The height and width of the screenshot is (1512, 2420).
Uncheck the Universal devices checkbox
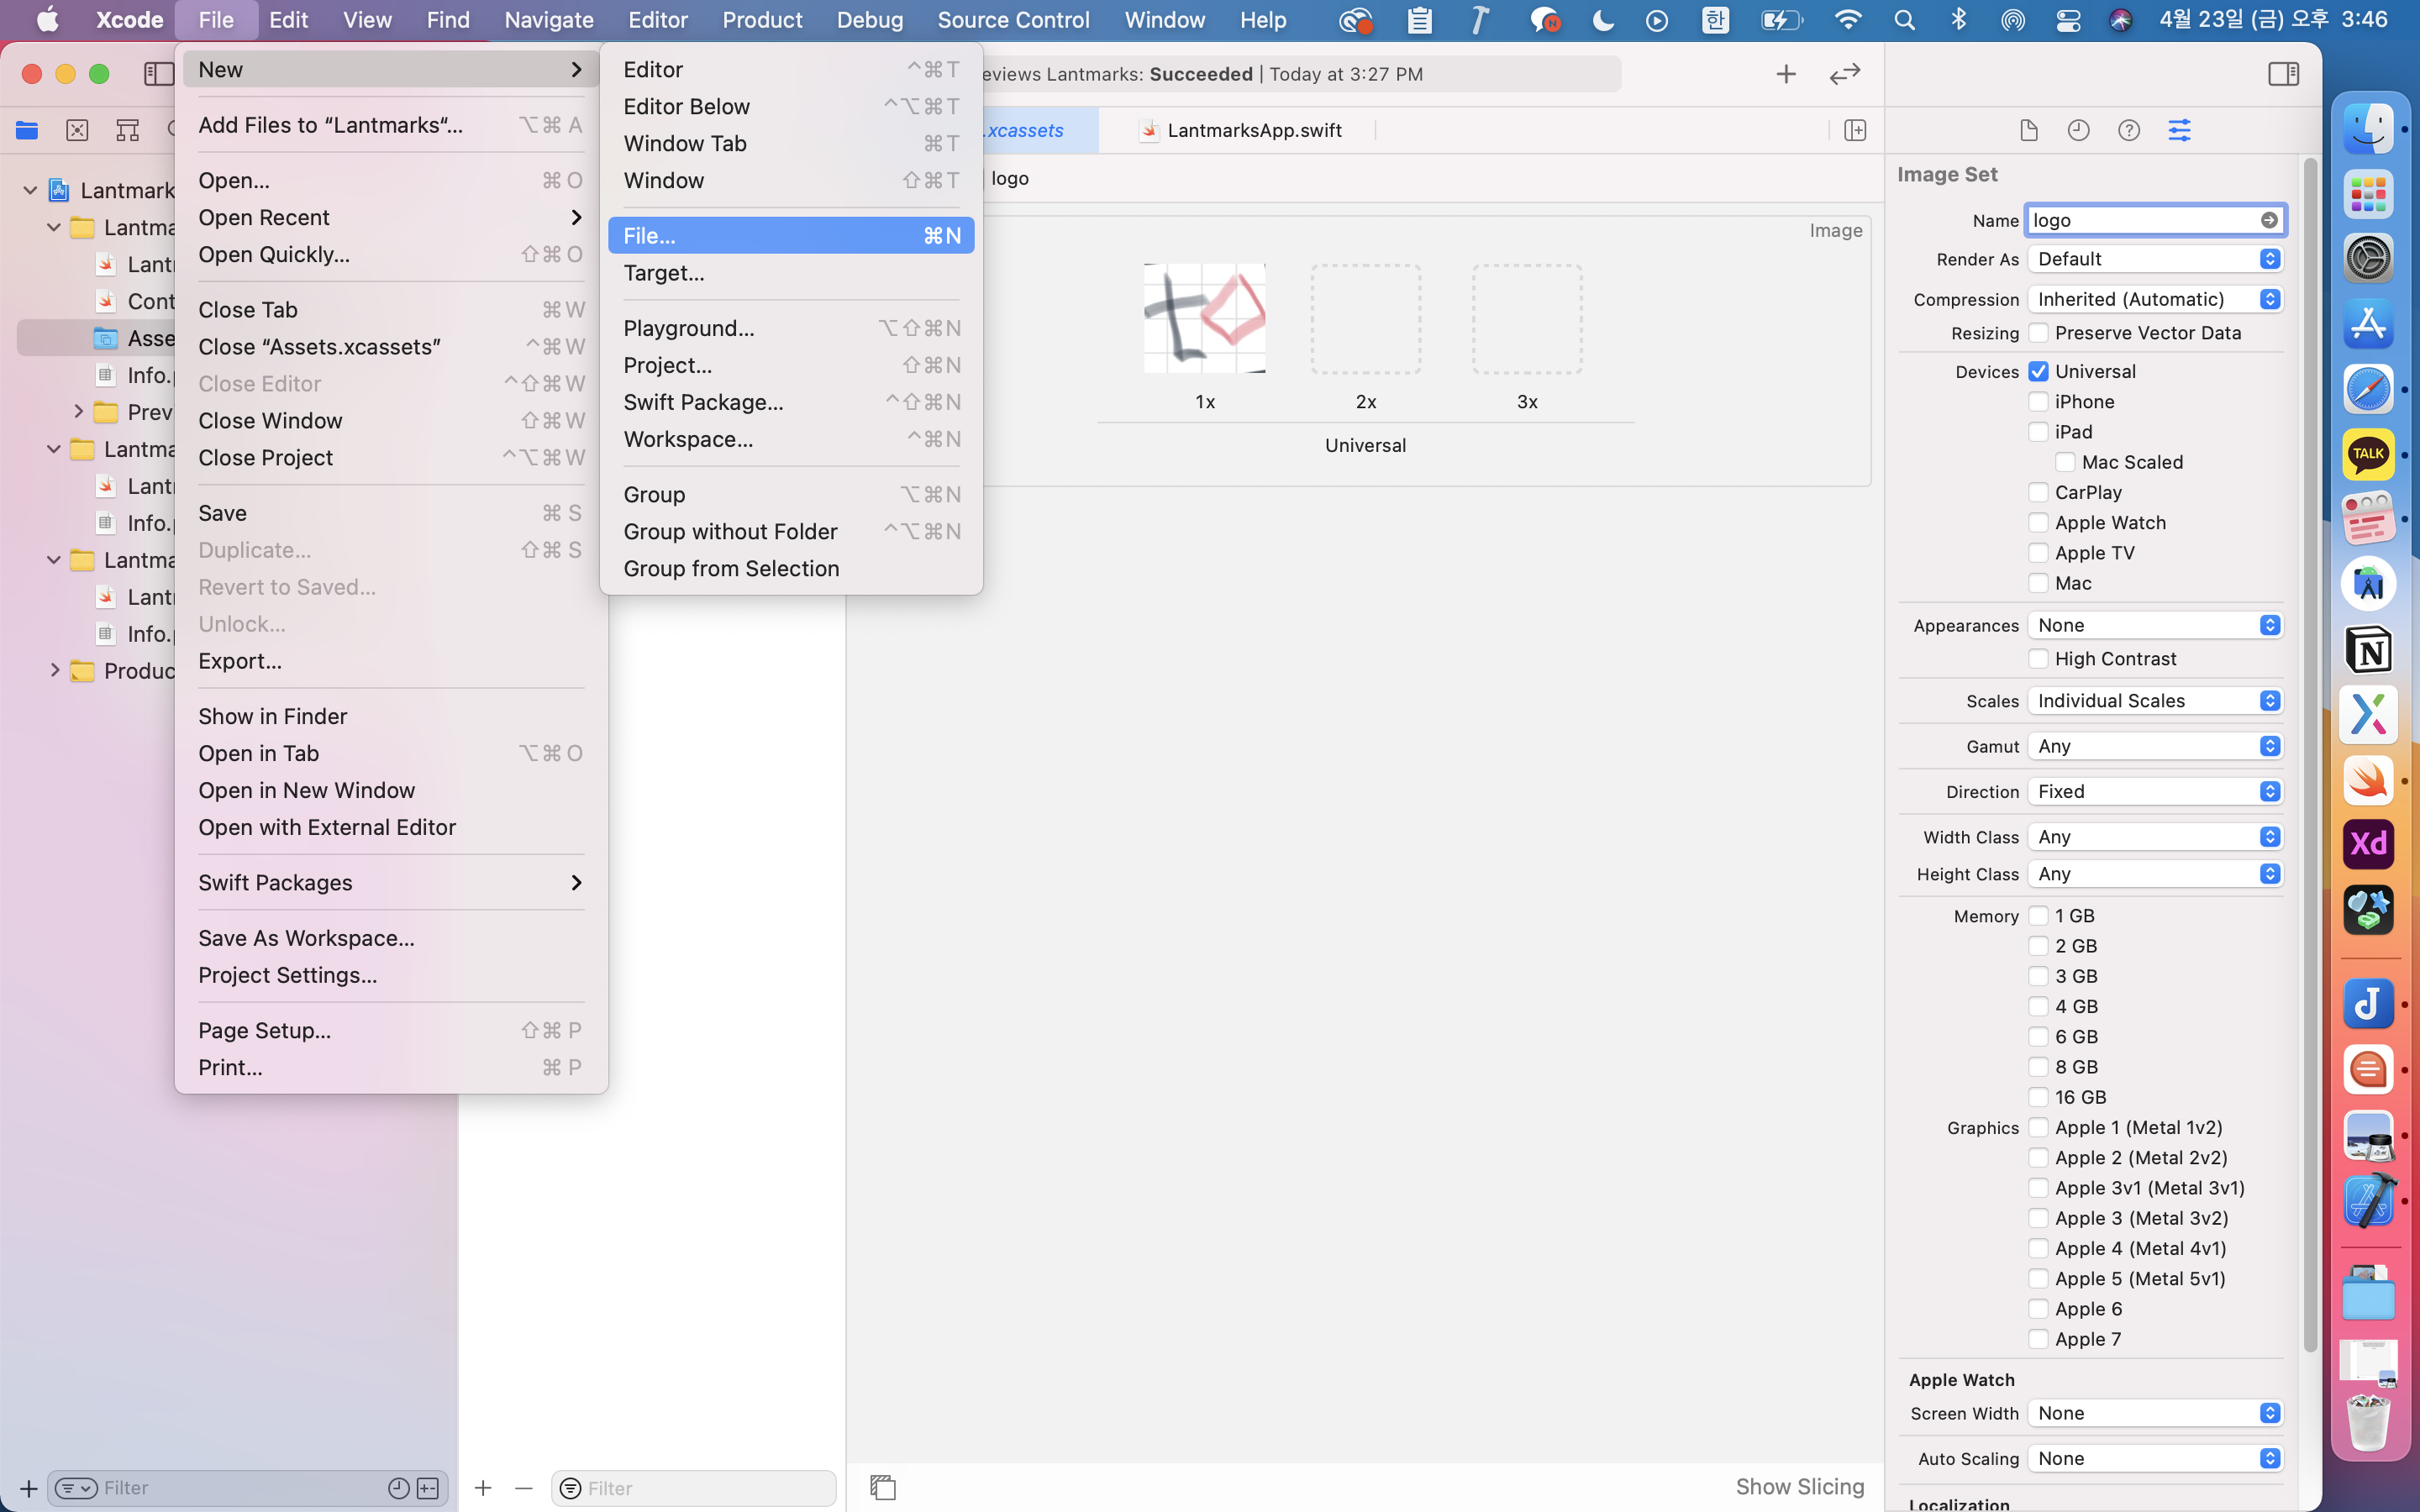coord(2038,372)
